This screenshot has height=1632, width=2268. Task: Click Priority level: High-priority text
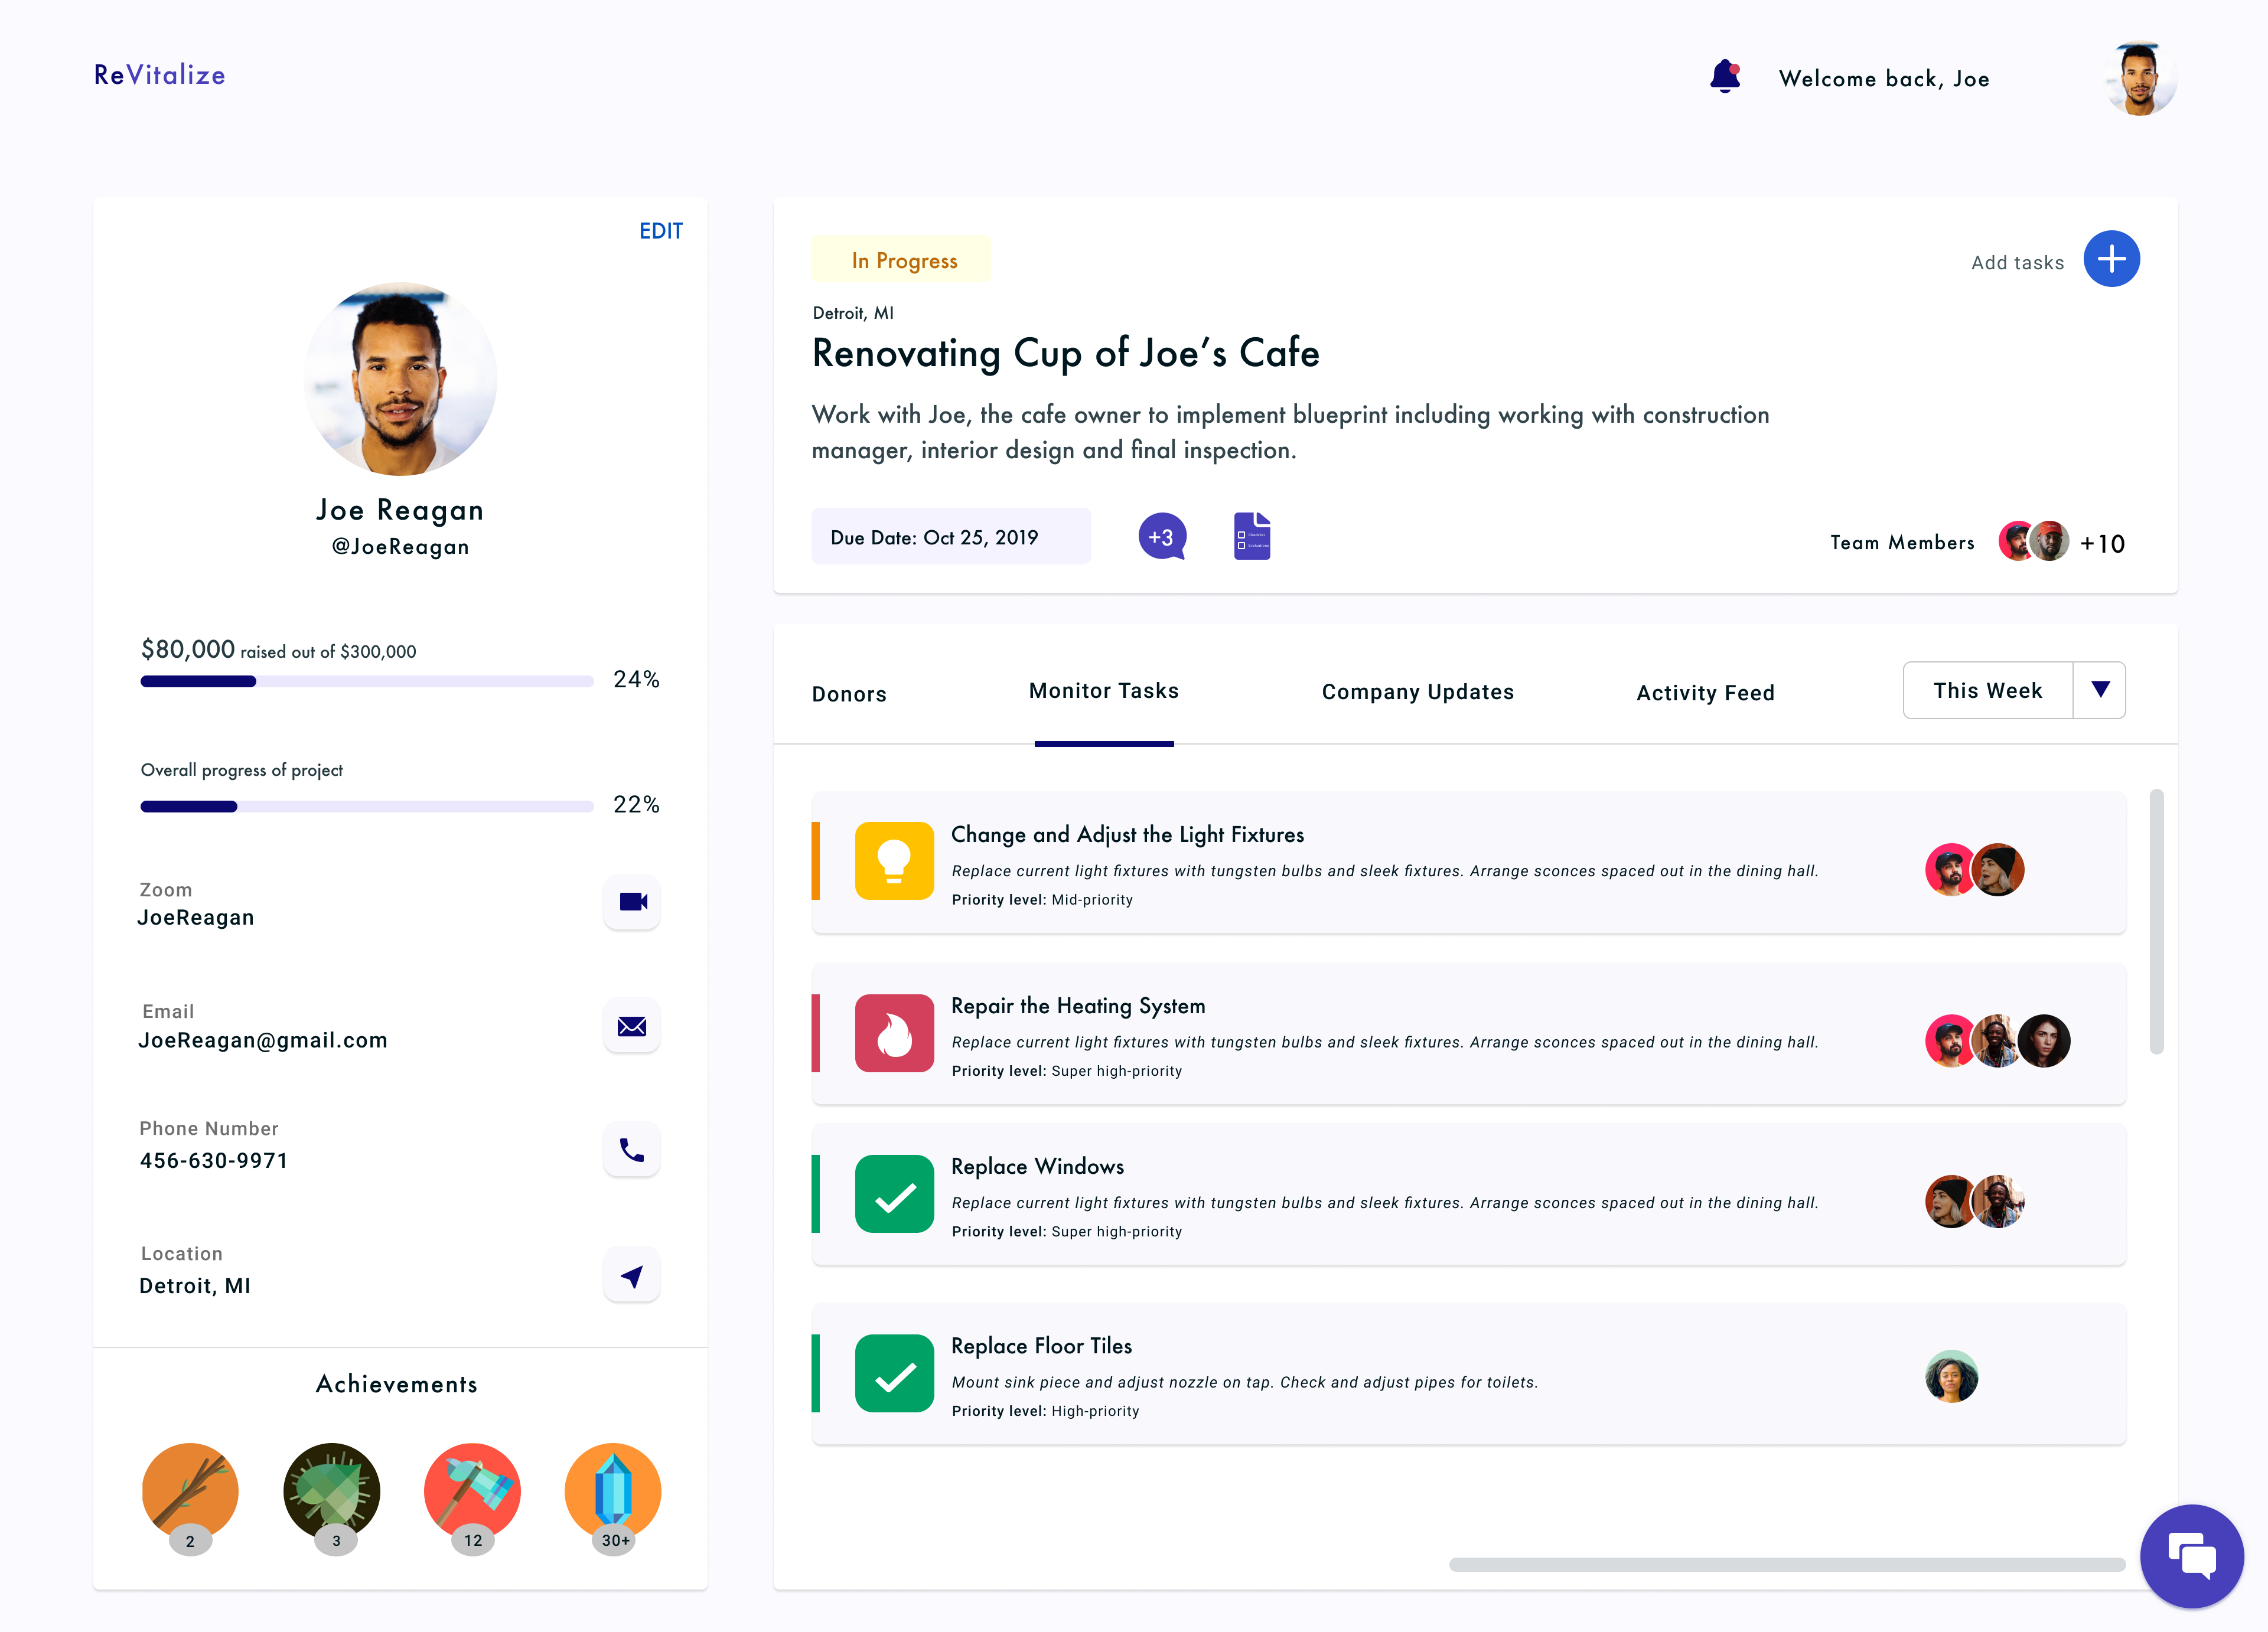(1045, 1411)
